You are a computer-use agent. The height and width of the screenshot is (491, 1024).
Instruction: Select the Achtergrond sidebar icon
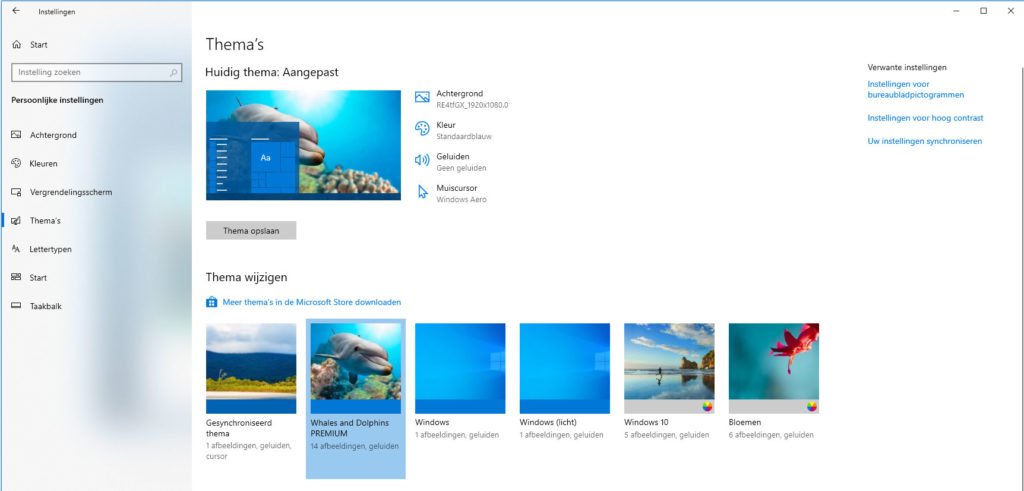click(x=16, y=135)
